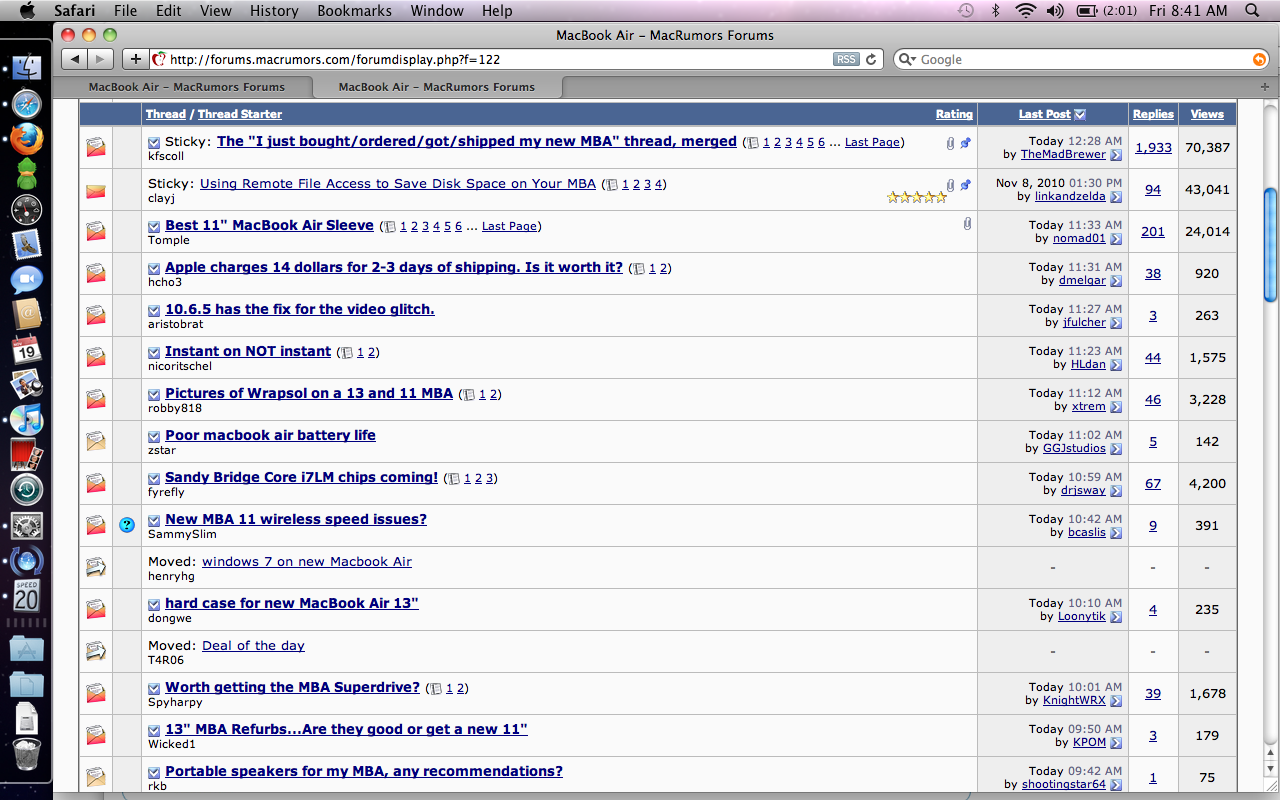Sort by the Thread Starter header link
This screenshot has width=1280, height=800.
pyautogui.click(x=240, y=114)
